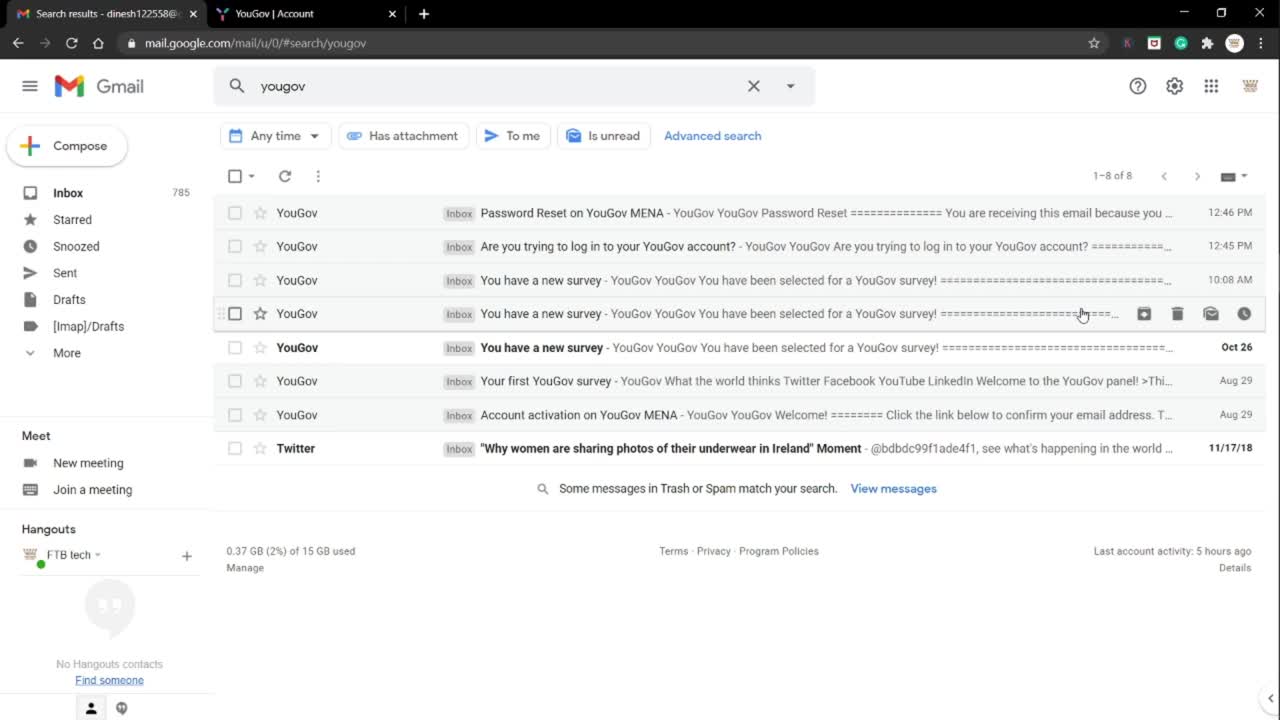Viewport: 1280px width, 720px height.
Task: Open the More options three-dot menu
Action: click(318, 176)
